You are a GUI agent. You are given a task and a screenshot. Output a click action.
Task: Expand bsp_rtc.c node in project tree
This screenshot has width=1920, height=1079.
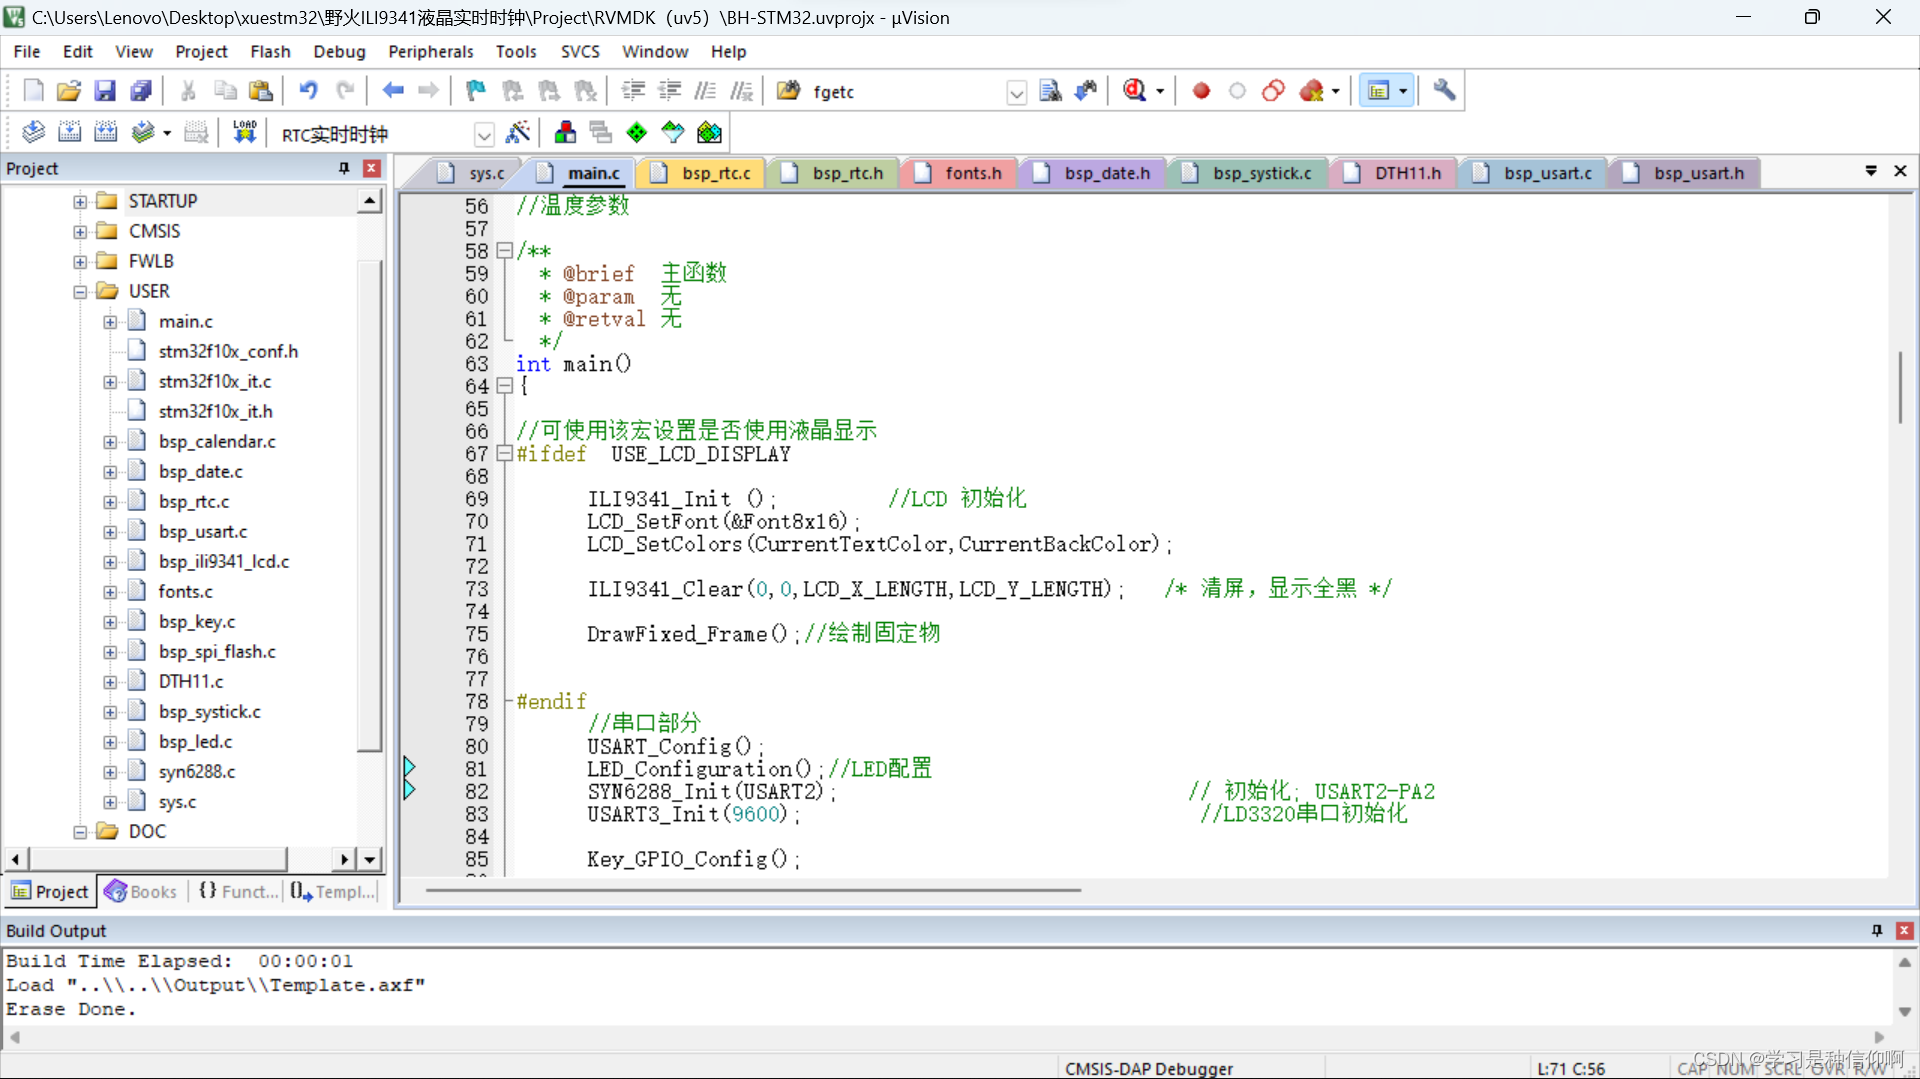[x=110, y=502]
